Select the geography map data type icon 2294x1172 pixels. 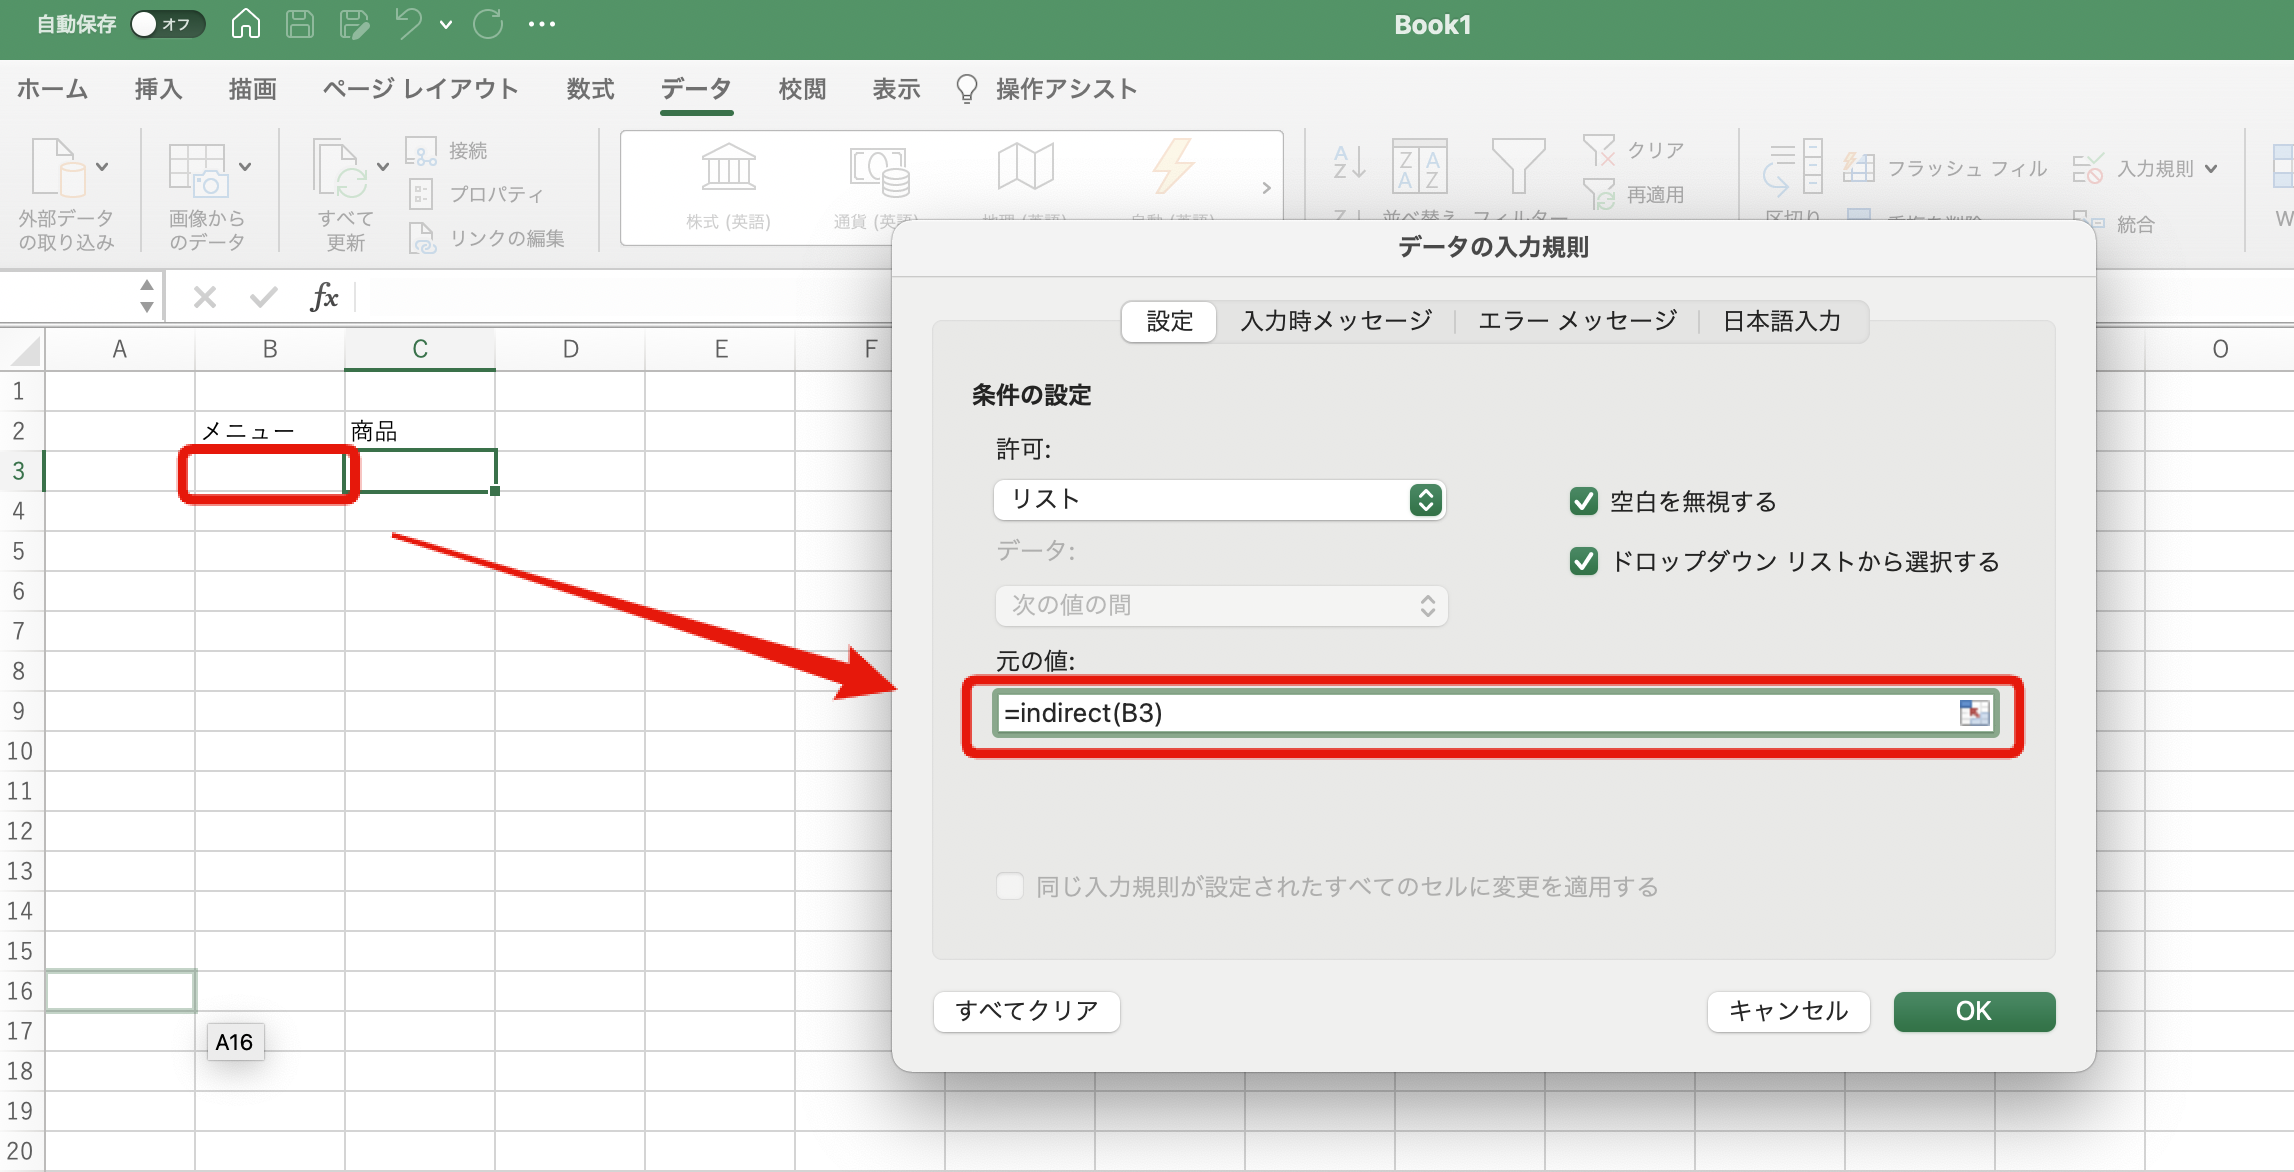[x=1025, y=167]
